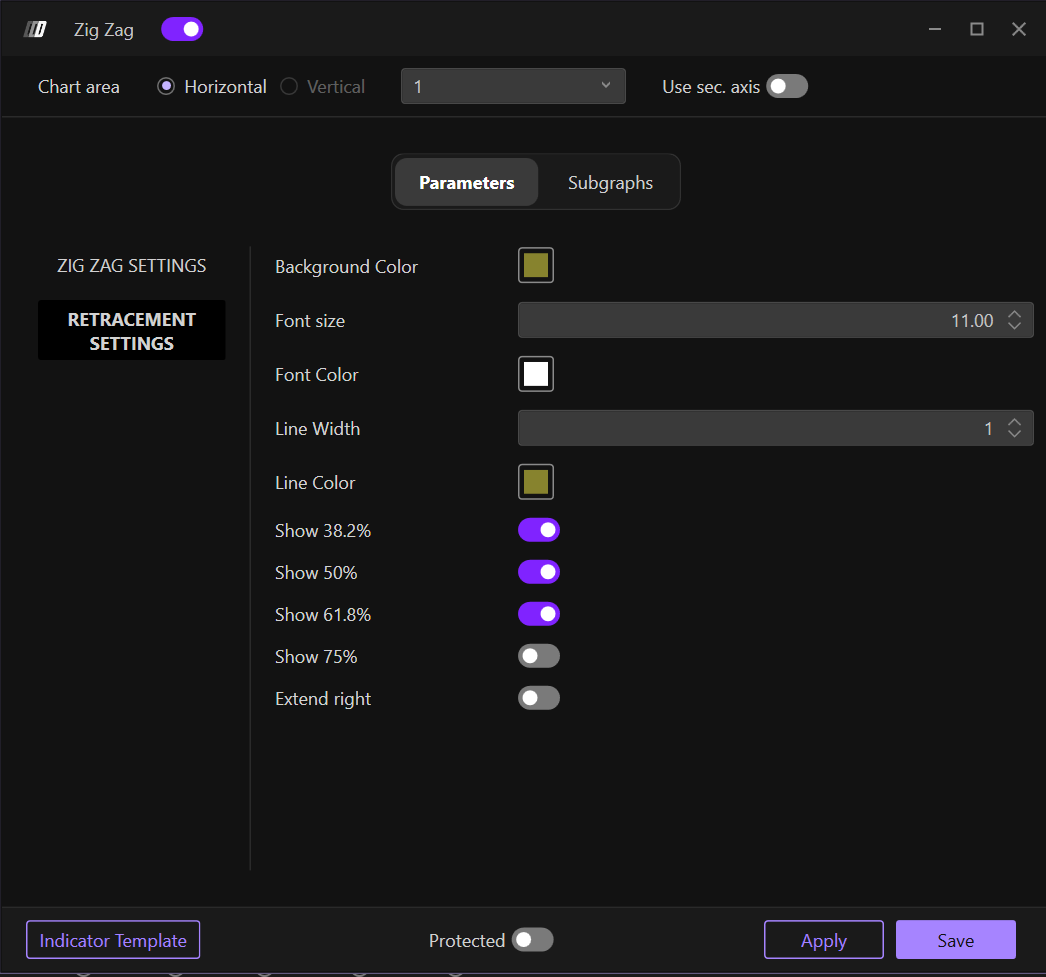Toggle the Protected switch
The width and height of the screenshot is (1046, 977).
click(532, 940)
